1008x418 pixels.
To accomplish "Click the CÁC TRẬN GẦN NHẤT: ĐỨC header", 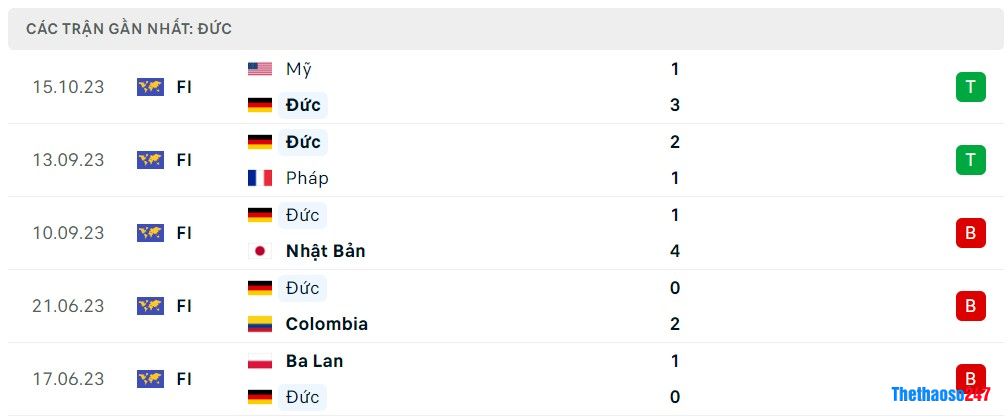I will tap(129, 29).
